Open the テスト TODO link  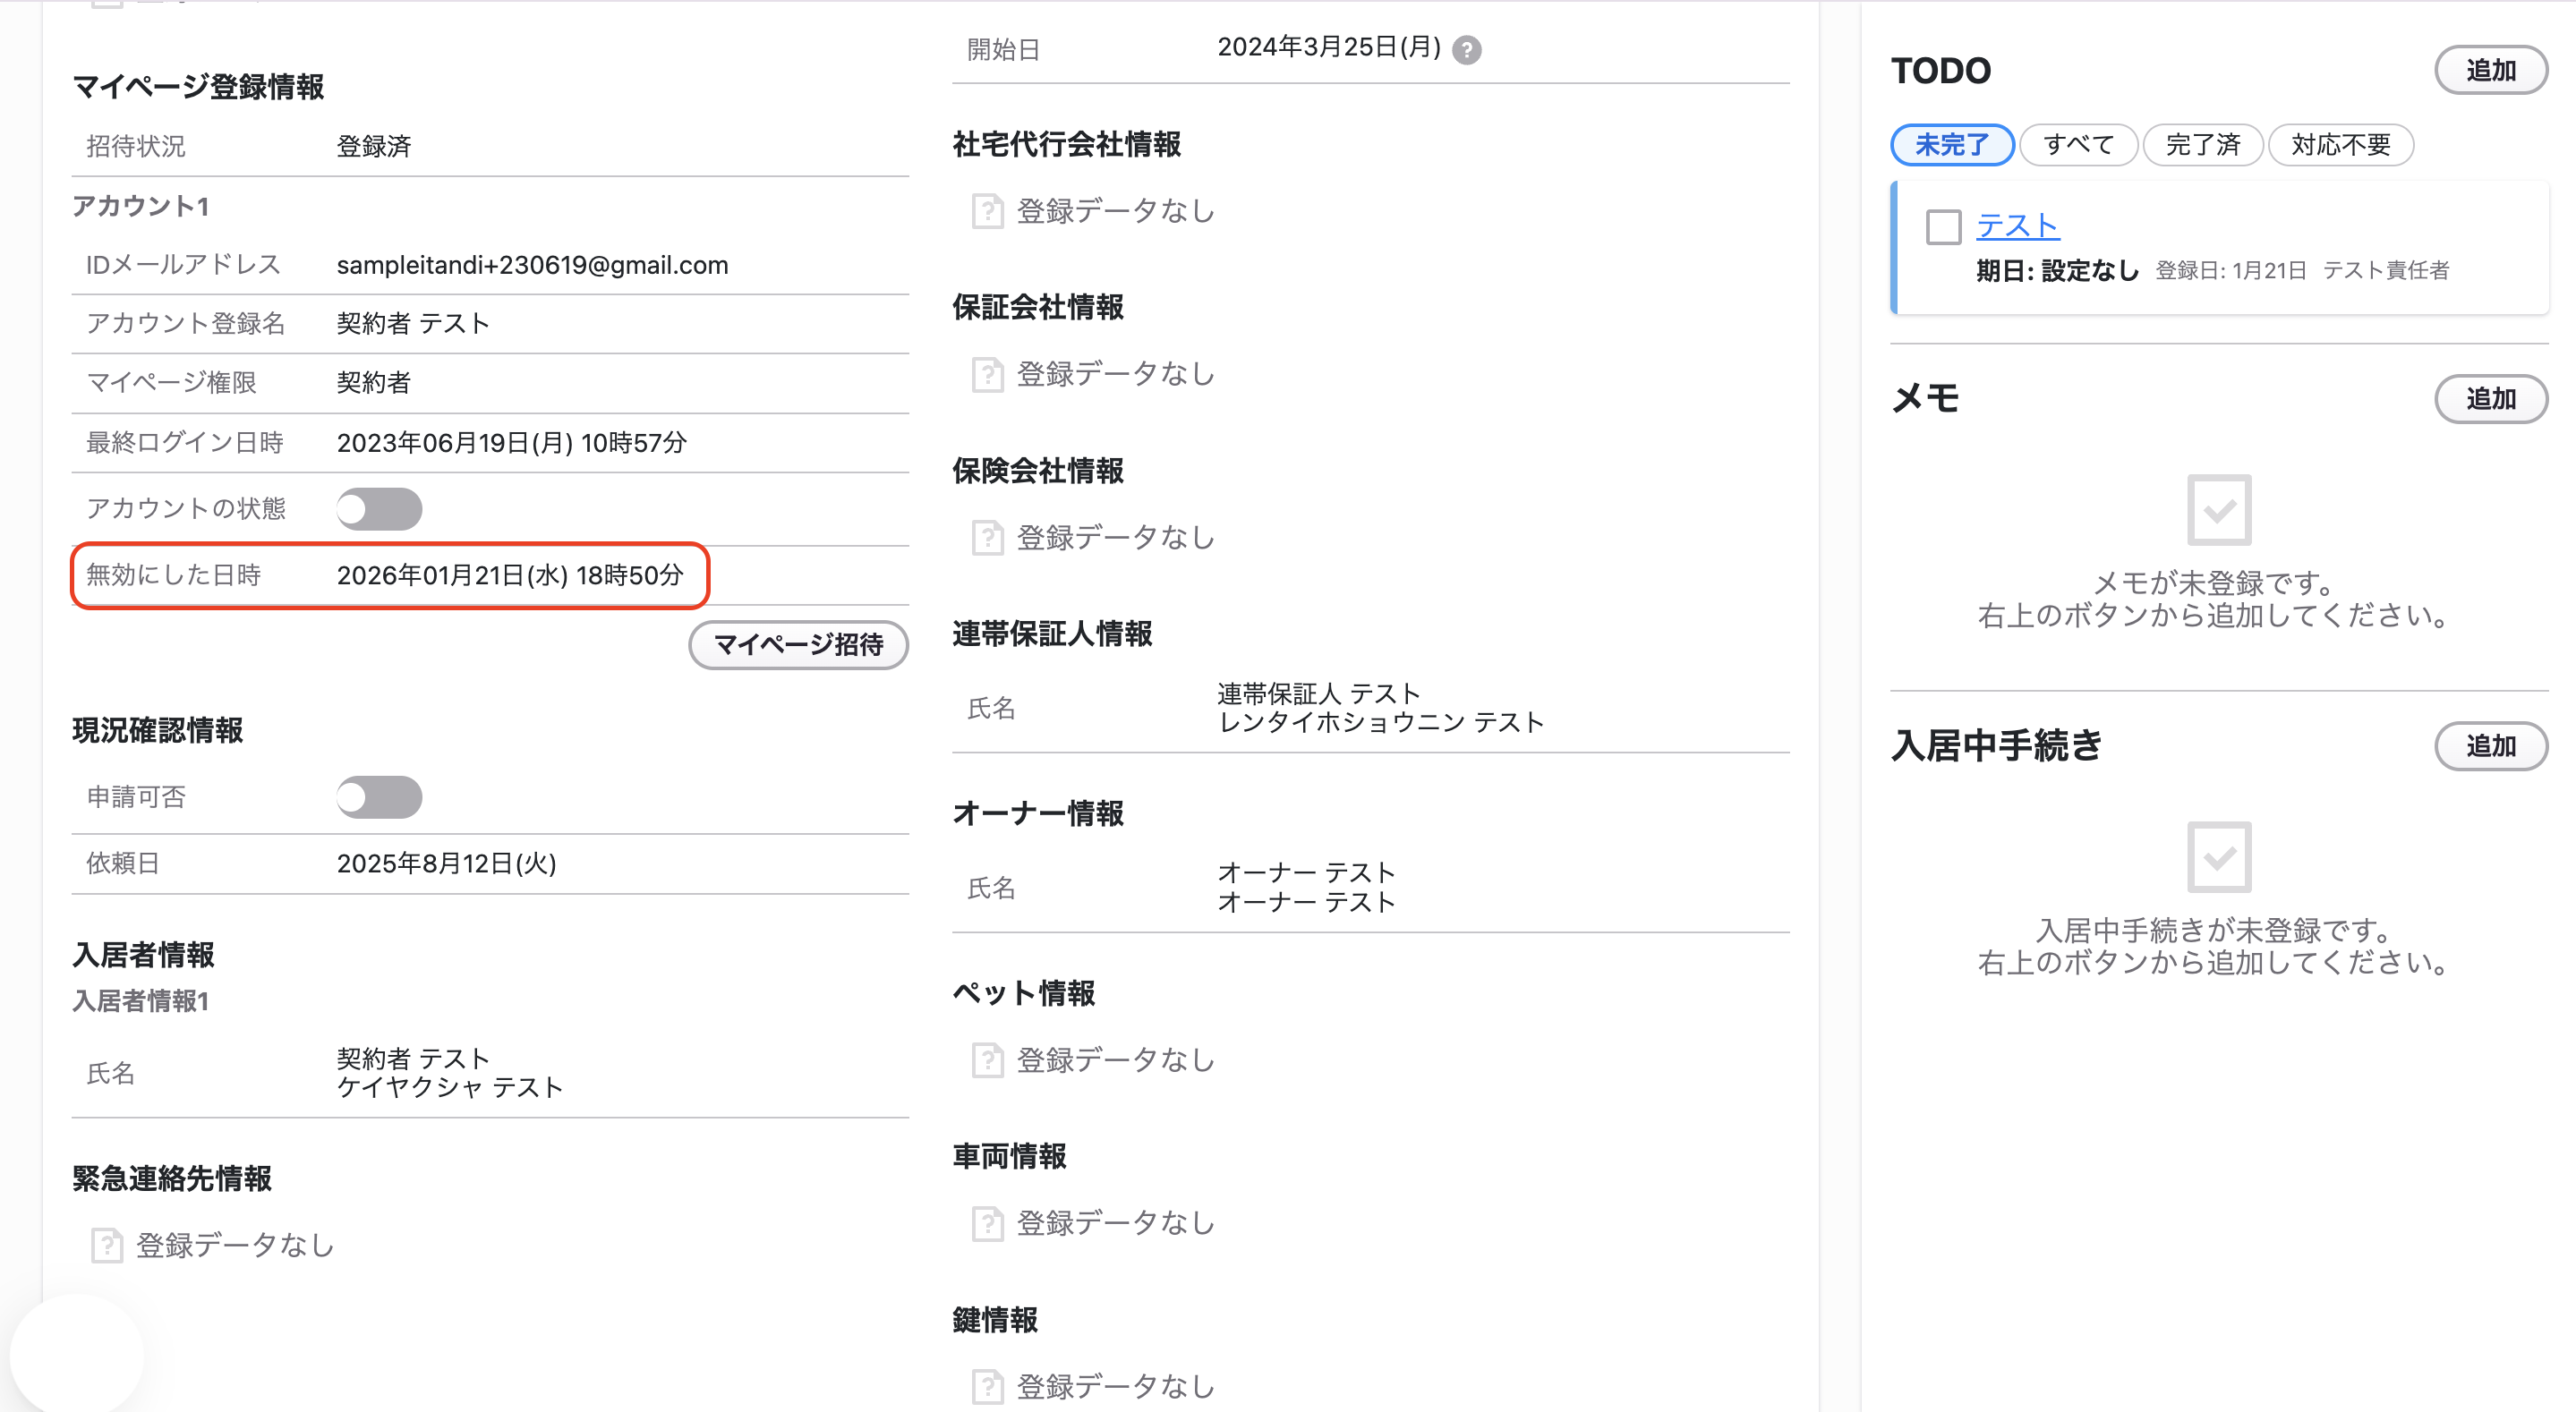2017,226
